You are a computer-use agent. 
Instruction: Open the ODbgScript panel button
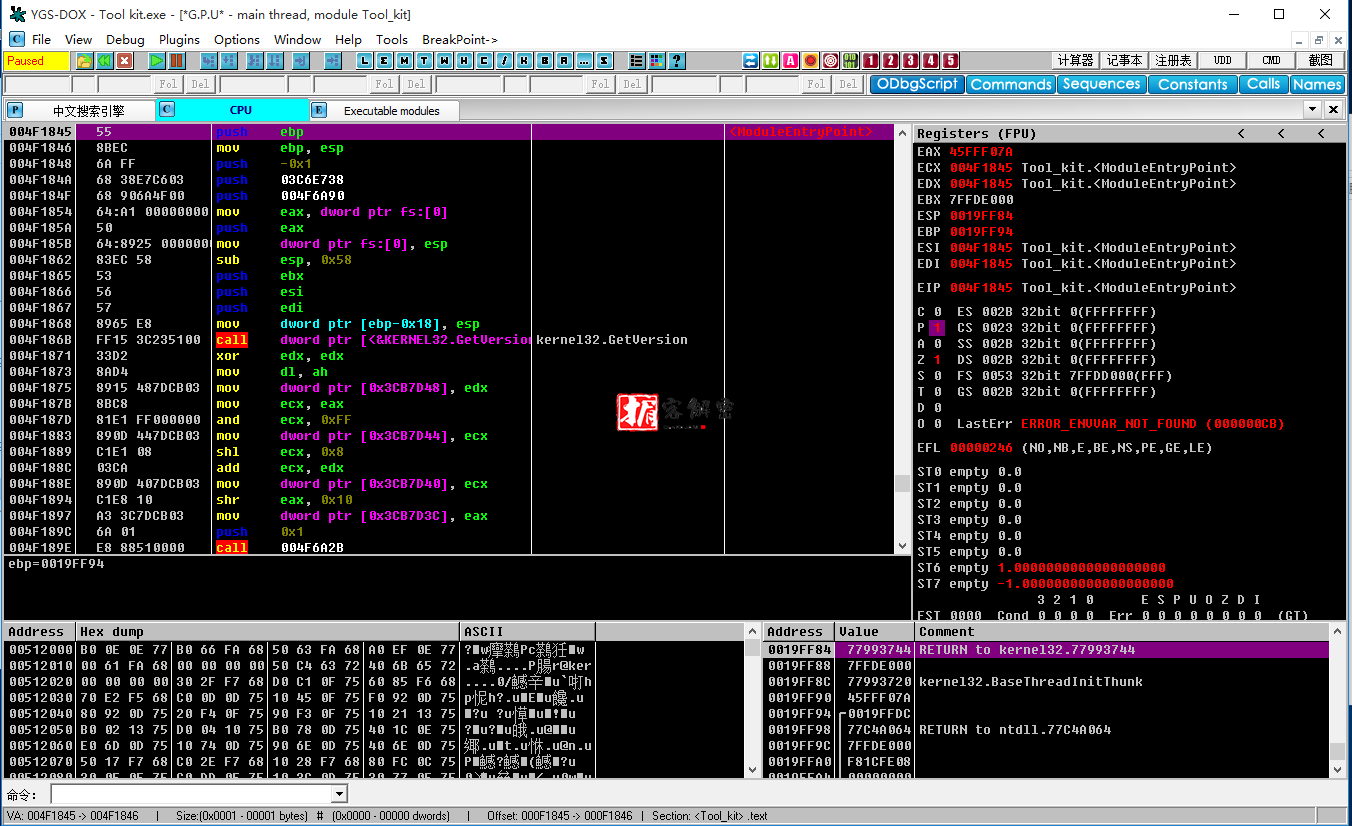(x=917, y=84)
